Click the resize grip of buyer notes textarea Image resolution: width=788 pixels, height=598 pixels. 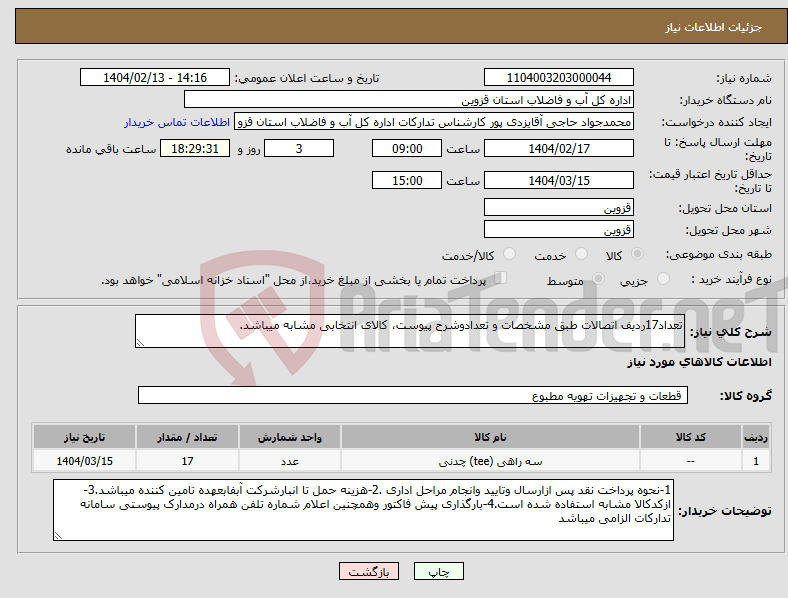[x=58, y=536]
